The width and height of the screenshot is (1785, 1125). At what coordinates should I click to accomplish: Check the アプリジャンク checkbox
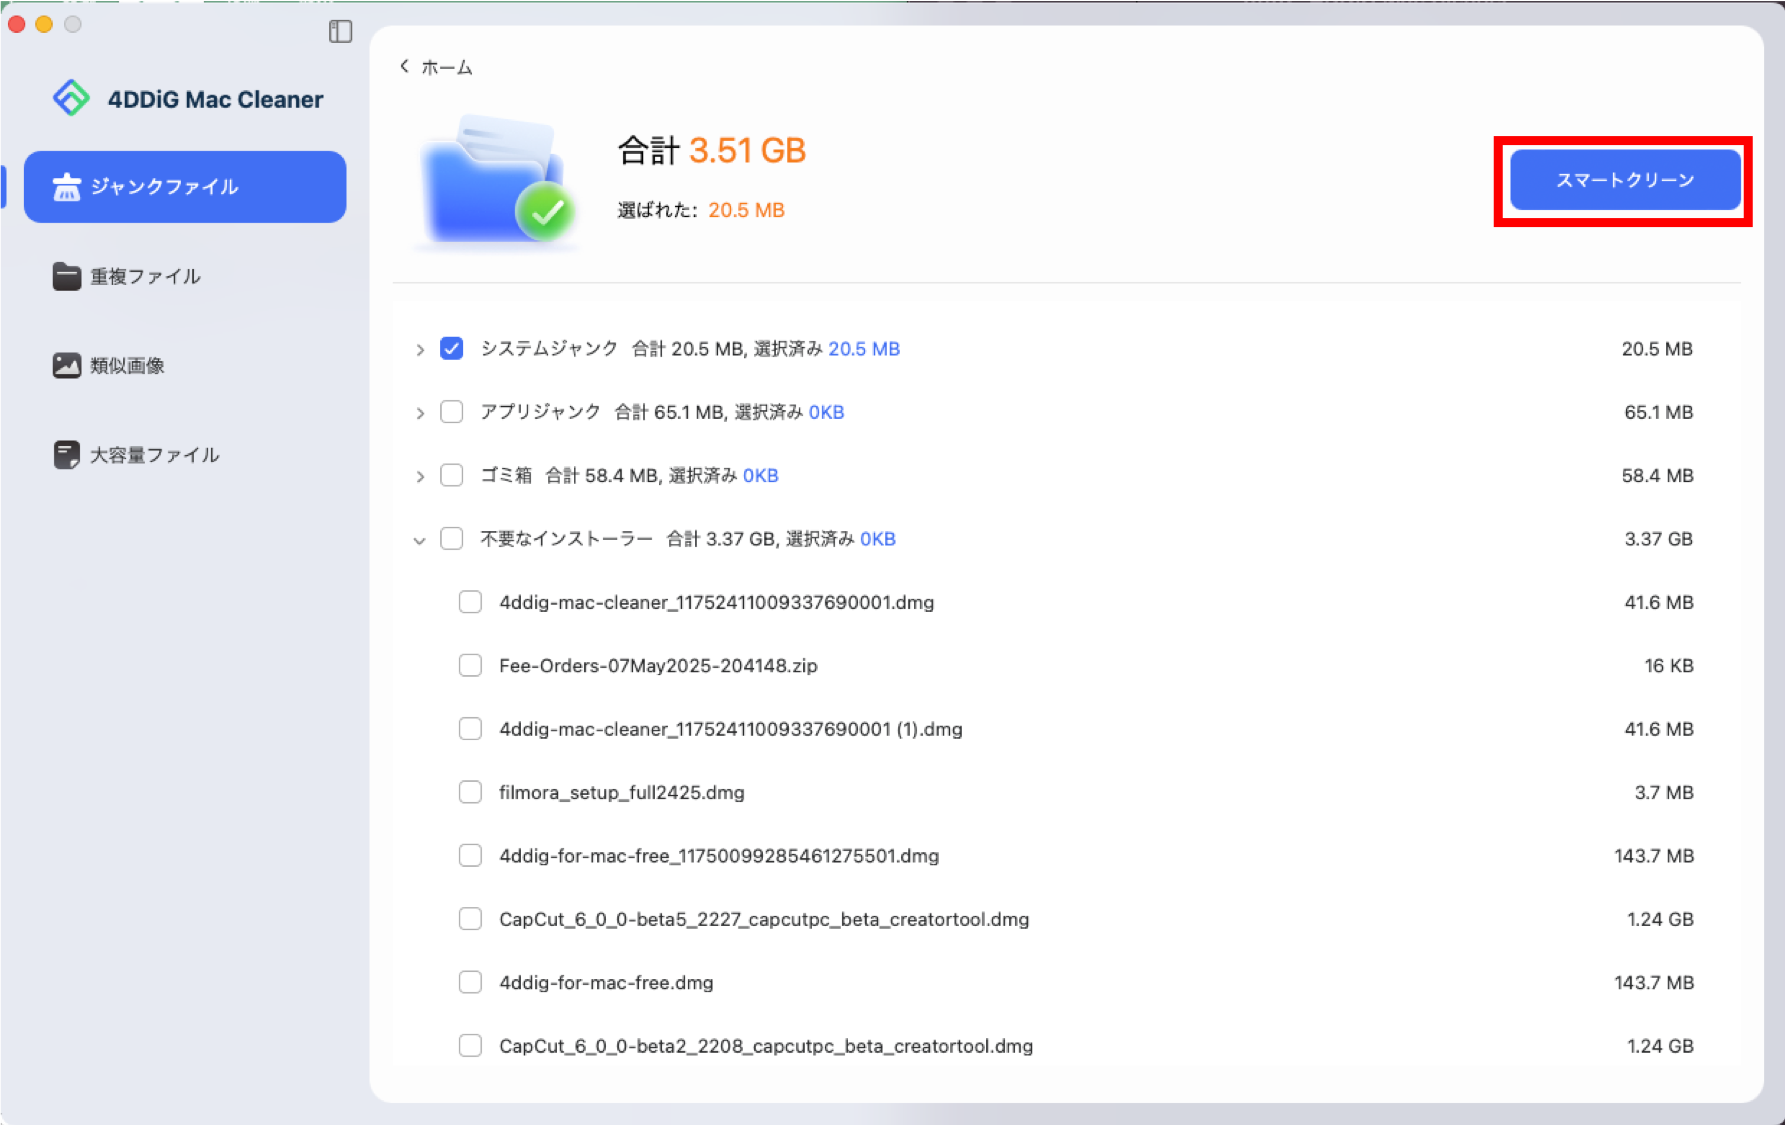tap(452, 412)
